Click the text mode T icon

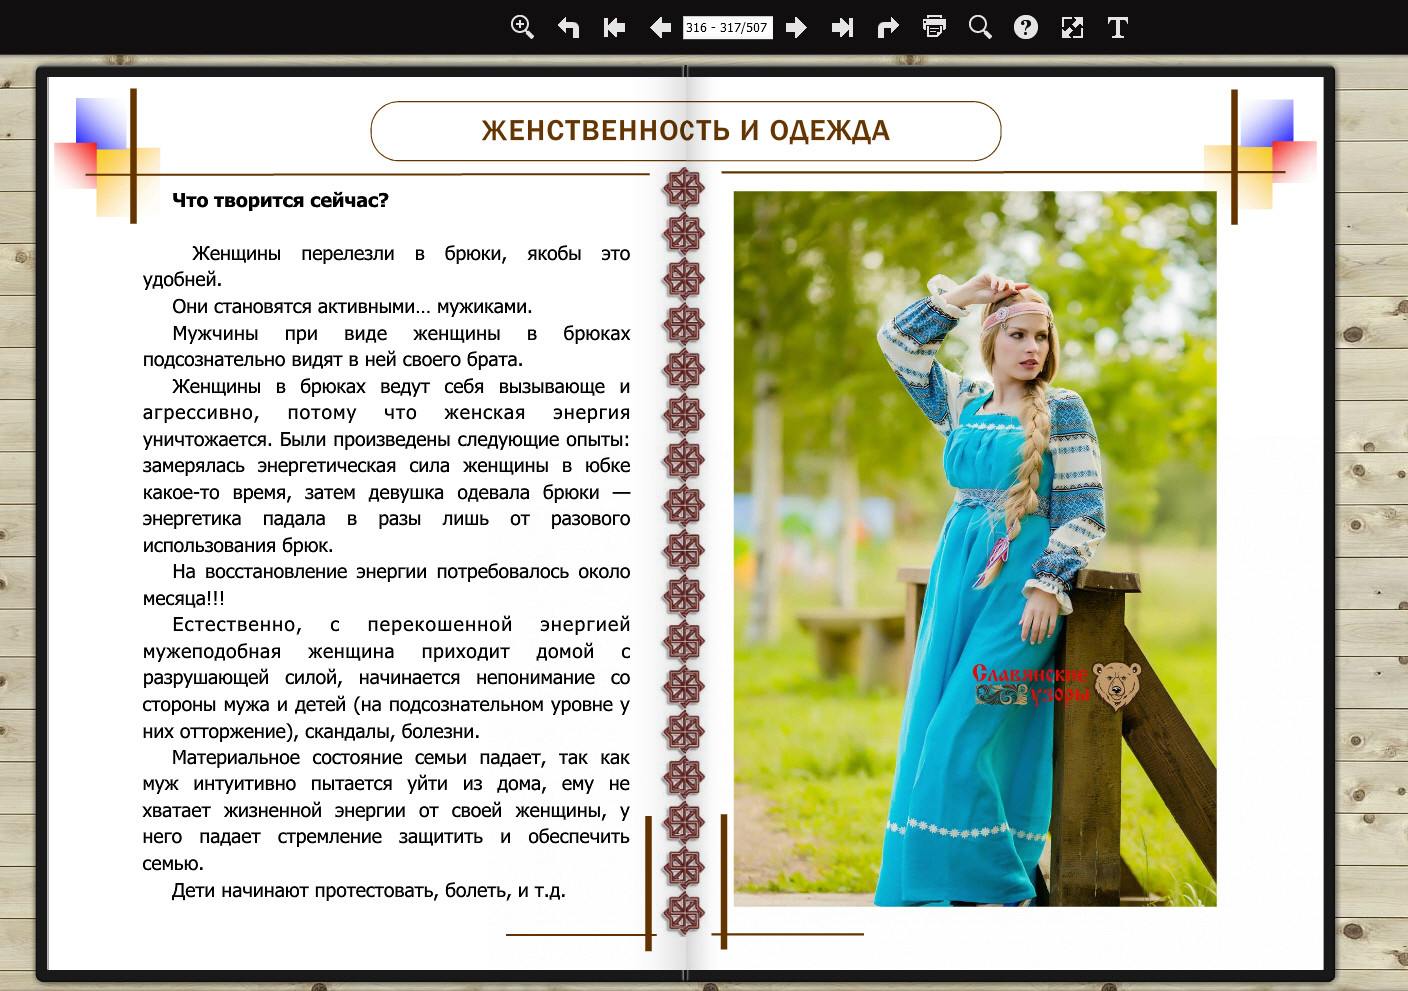click(x=1118, y=27)
